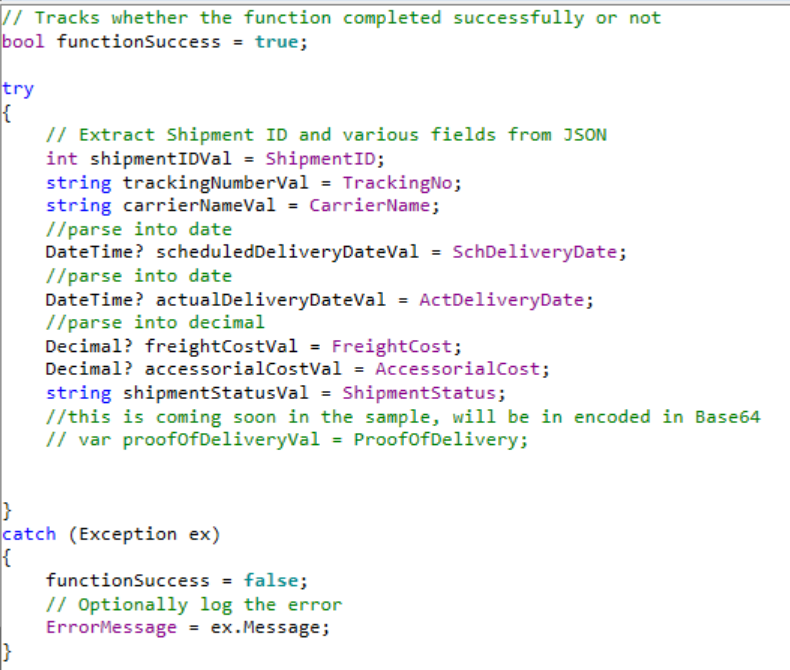Click the 'true' value in the functionSuccess declaration
The image size is (790, 670).
click(277, 42)
